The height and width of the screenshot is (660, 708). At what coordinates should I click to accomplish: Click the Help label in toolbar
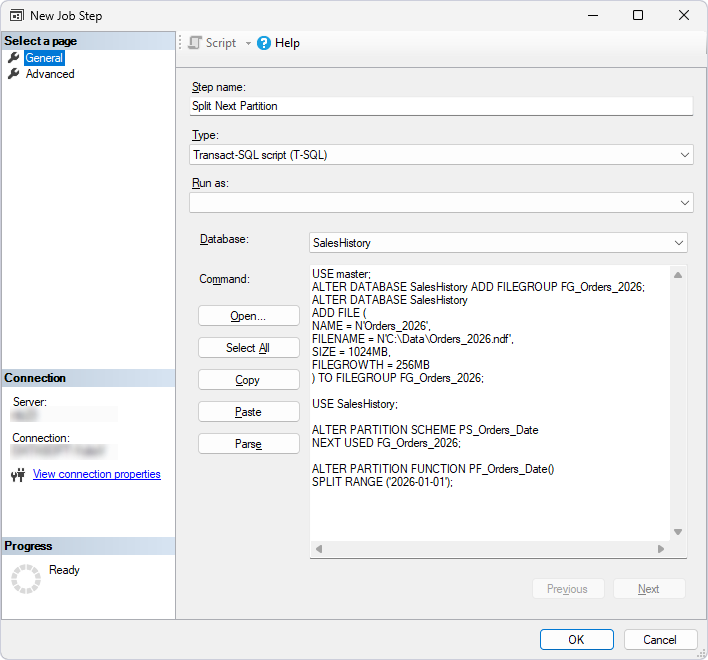287,43
